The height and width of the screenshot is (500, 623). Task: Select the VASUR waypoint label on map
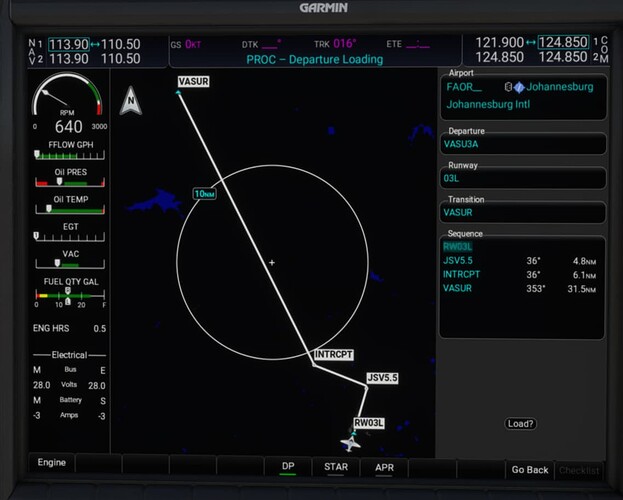pyautogui.click(x=193, y=81)
